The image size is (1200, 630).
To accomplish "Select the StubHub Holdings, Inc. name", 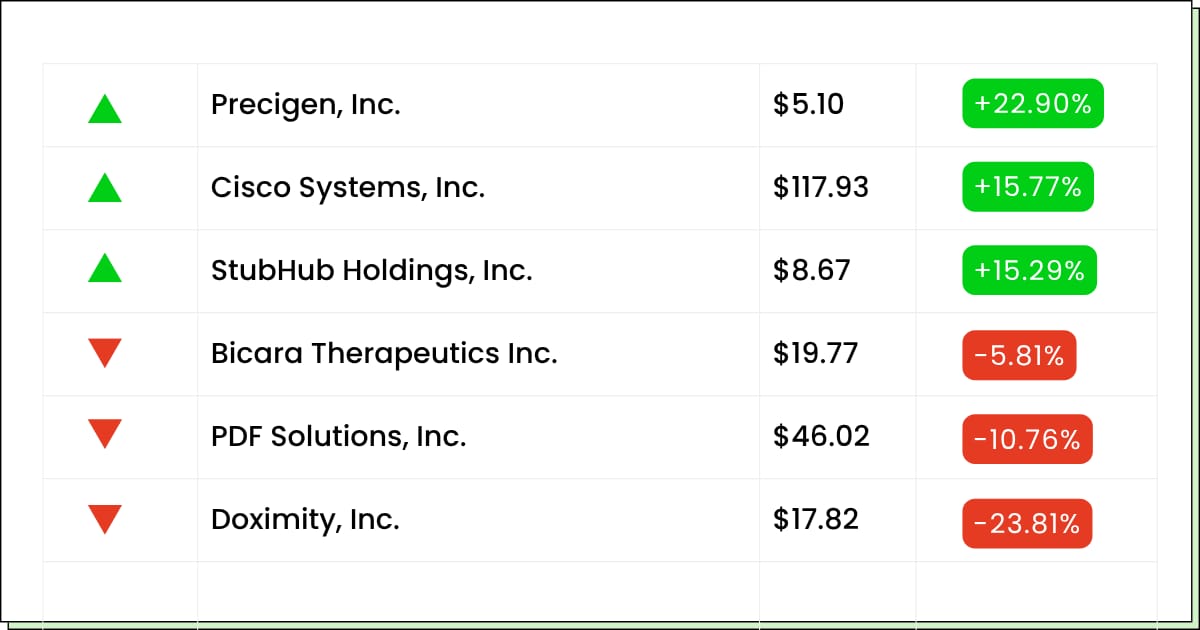I will tap(372, 270).
